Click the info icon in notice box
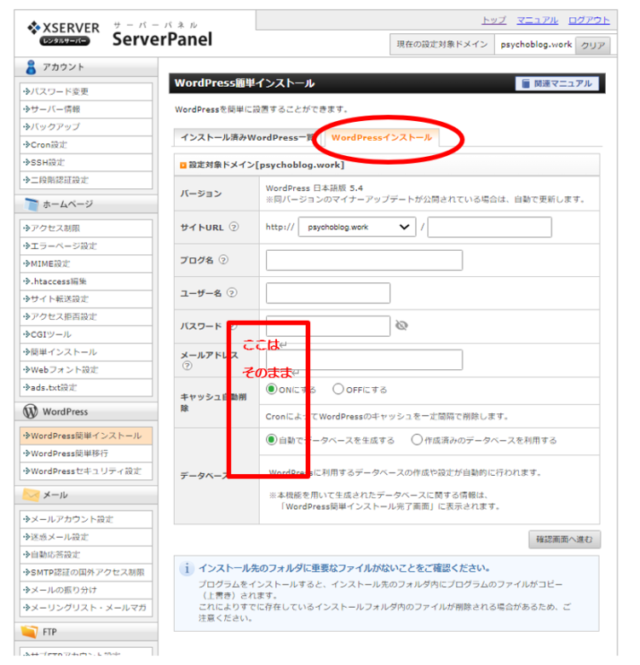Image resolution: width=640 pixels, height=665 pixels. pos(187,569)
